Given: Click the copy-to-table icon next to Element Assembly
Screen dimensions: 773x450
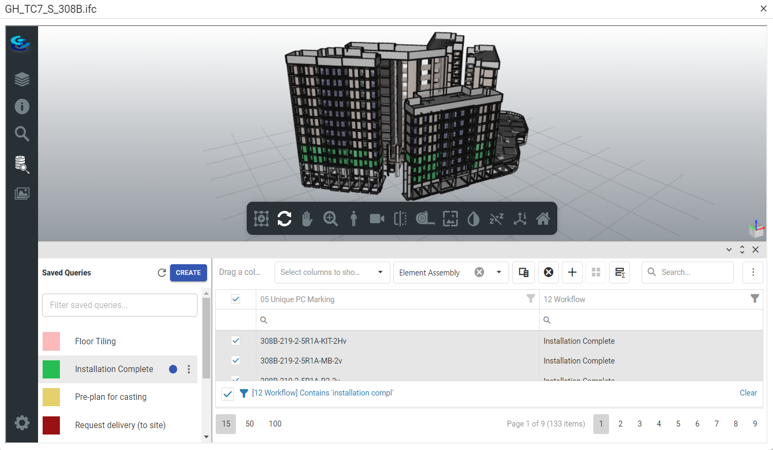Looking at the screenshot, I should click(x=524, y=272).
